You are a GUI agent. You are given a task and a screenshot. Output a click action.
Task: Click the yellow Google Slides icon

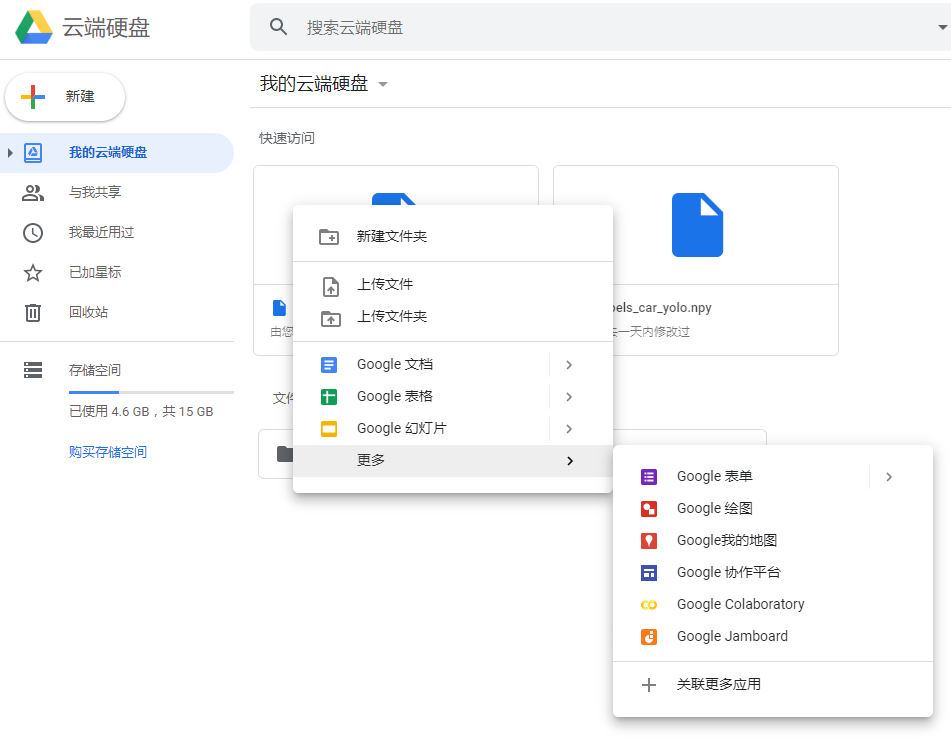point(329,429)
